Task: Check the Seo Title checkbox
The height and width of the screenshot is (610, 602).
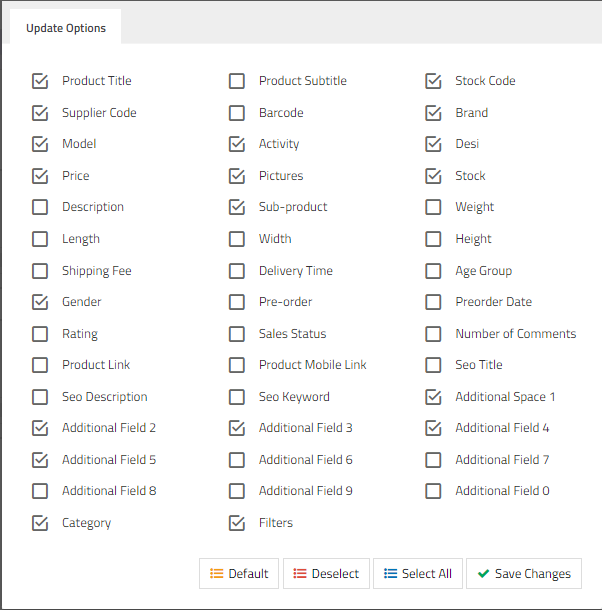Action: (433, 365)
